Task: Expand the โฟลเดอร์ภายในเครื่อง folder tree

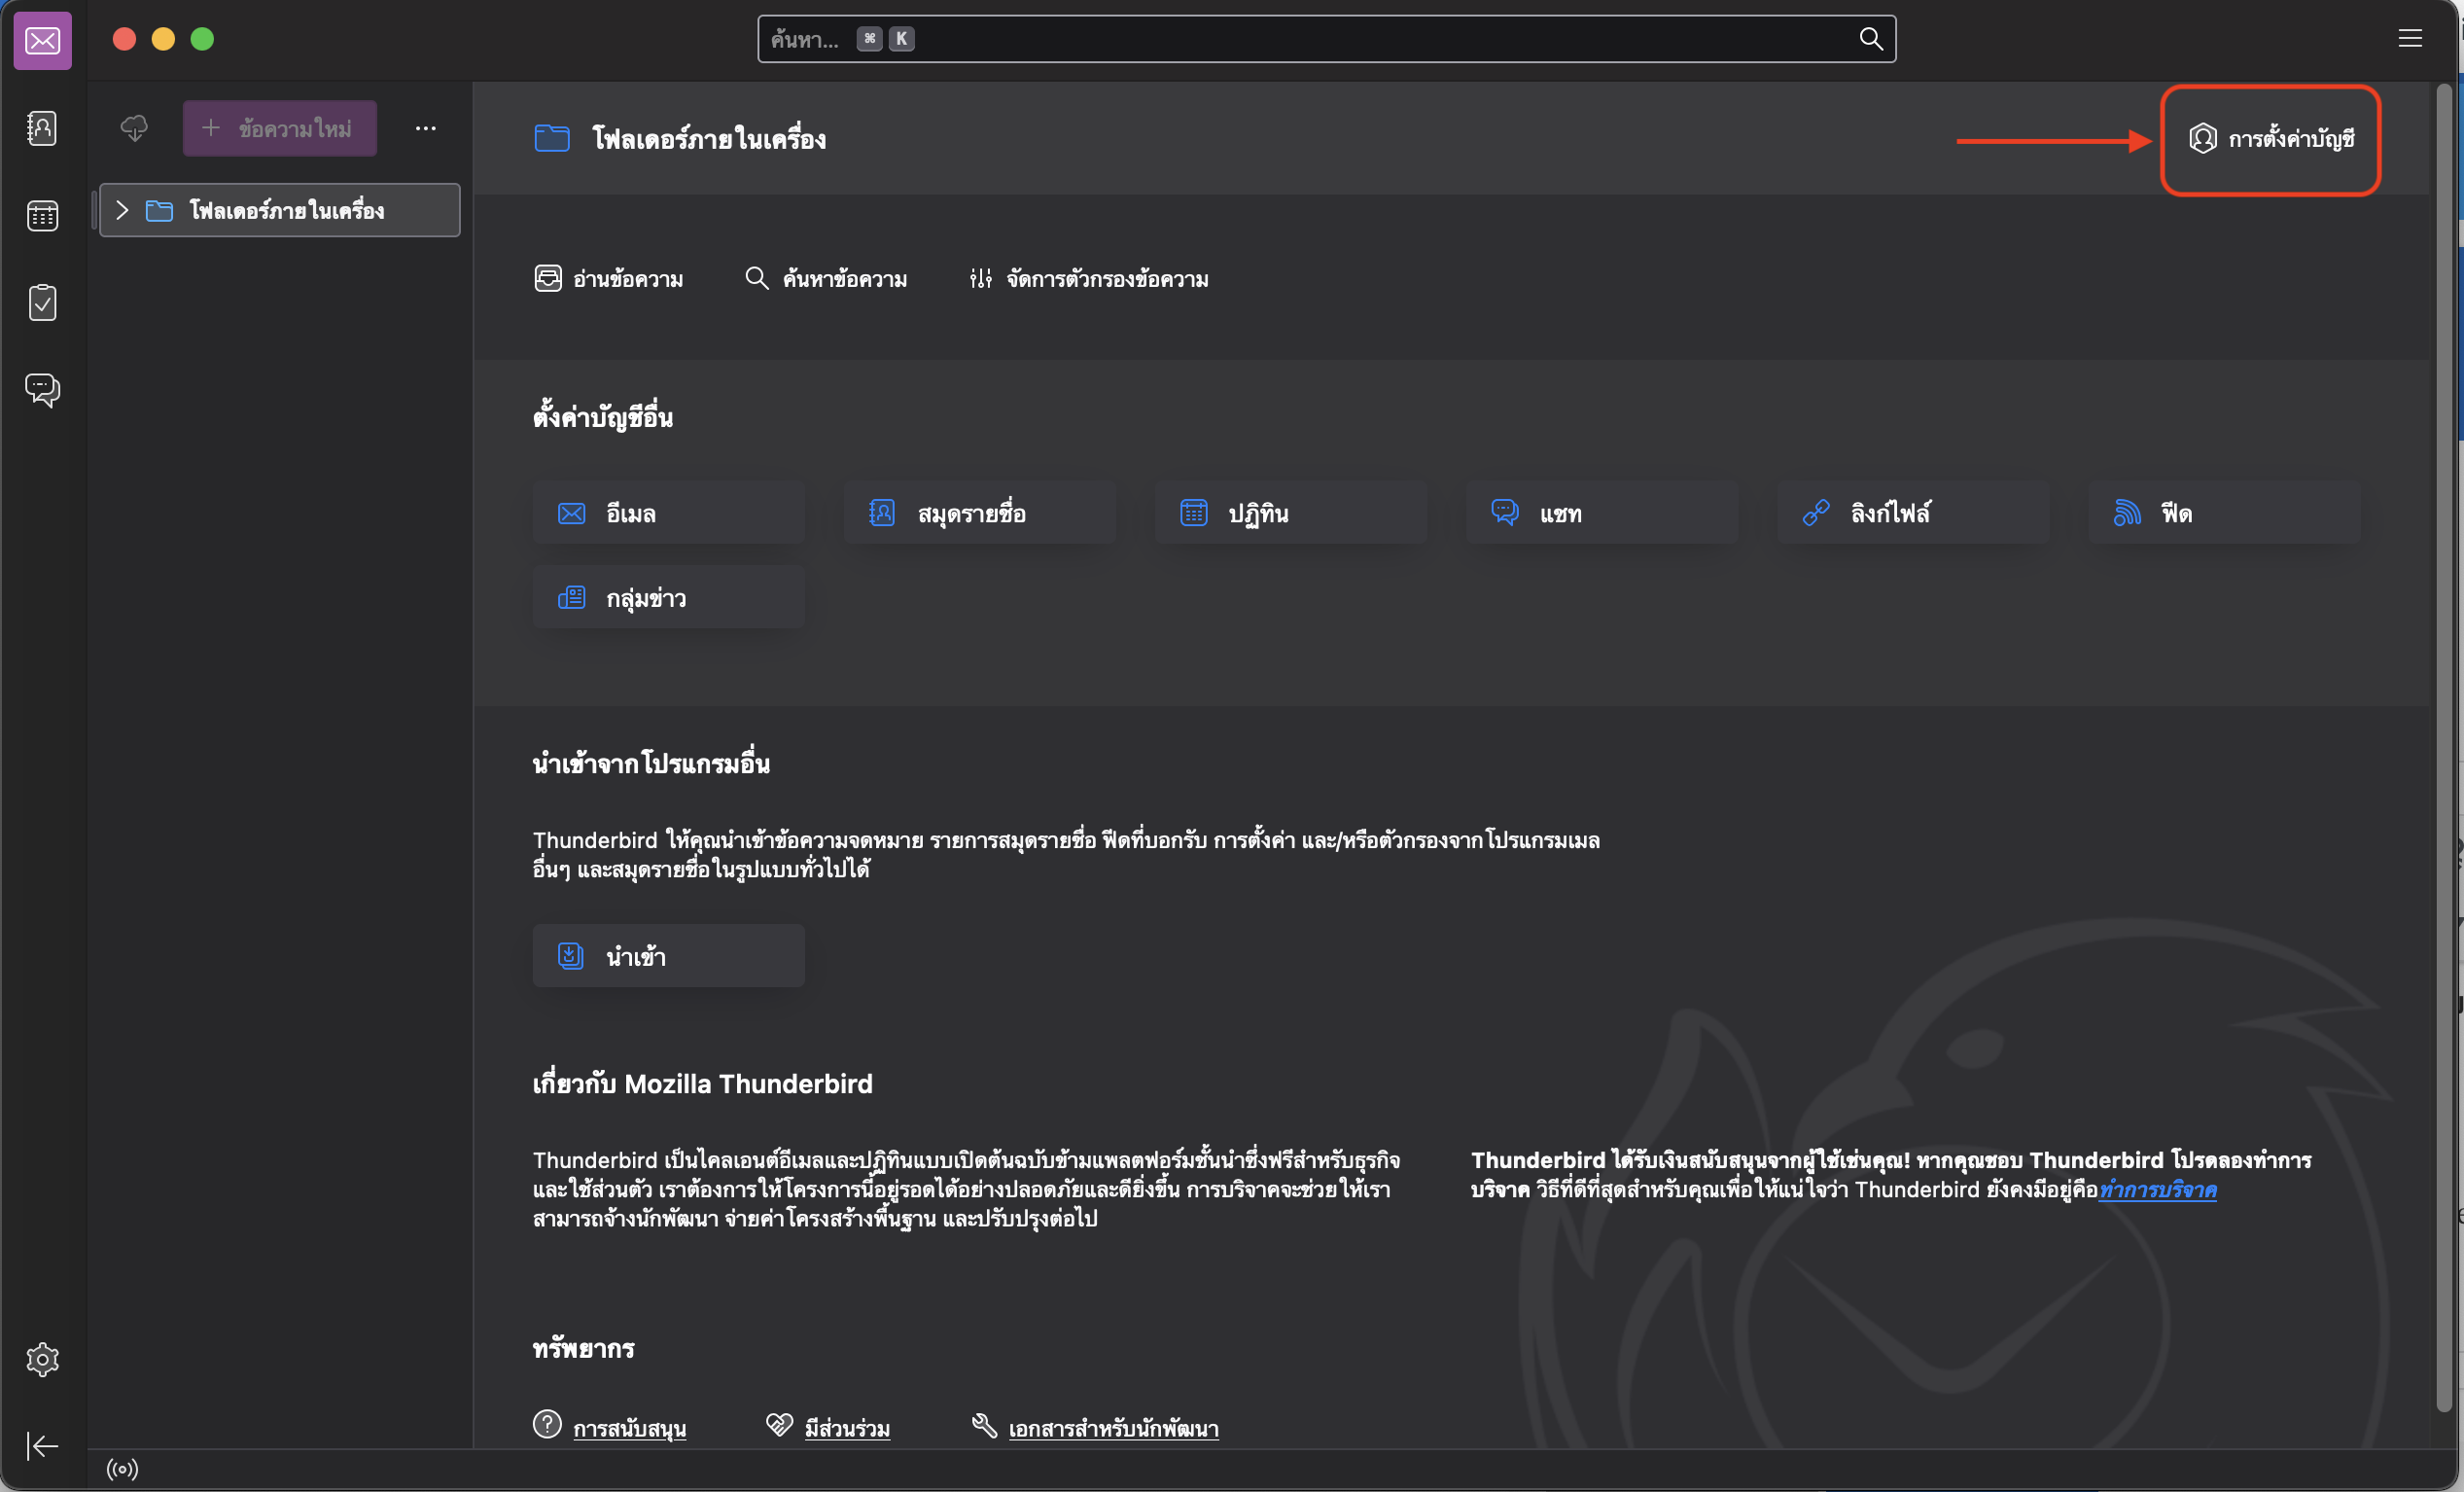Action: click(122, 210)
